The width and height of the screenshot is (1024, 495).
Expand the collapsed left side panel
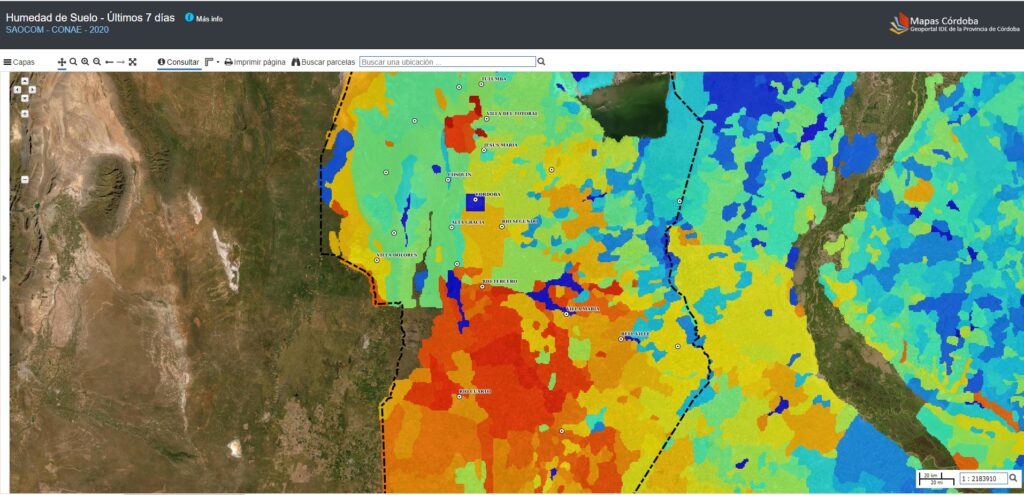click(4, 278)
